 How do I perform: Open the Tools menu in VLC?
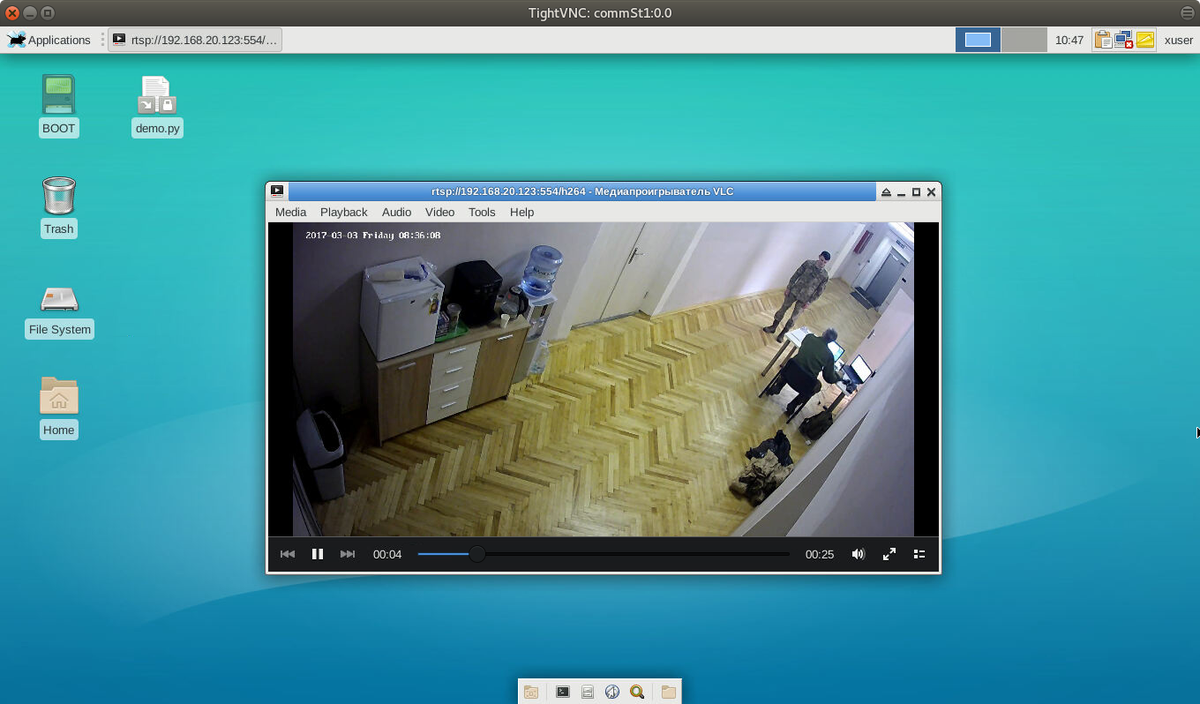[x=482, y=212]
